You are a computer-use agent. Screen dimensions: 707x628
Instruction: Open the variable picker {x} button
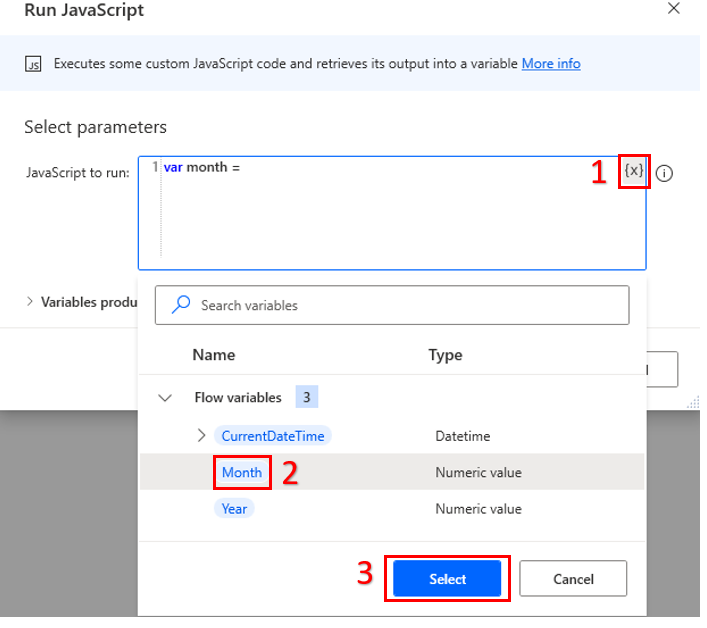tap(634, 171)
